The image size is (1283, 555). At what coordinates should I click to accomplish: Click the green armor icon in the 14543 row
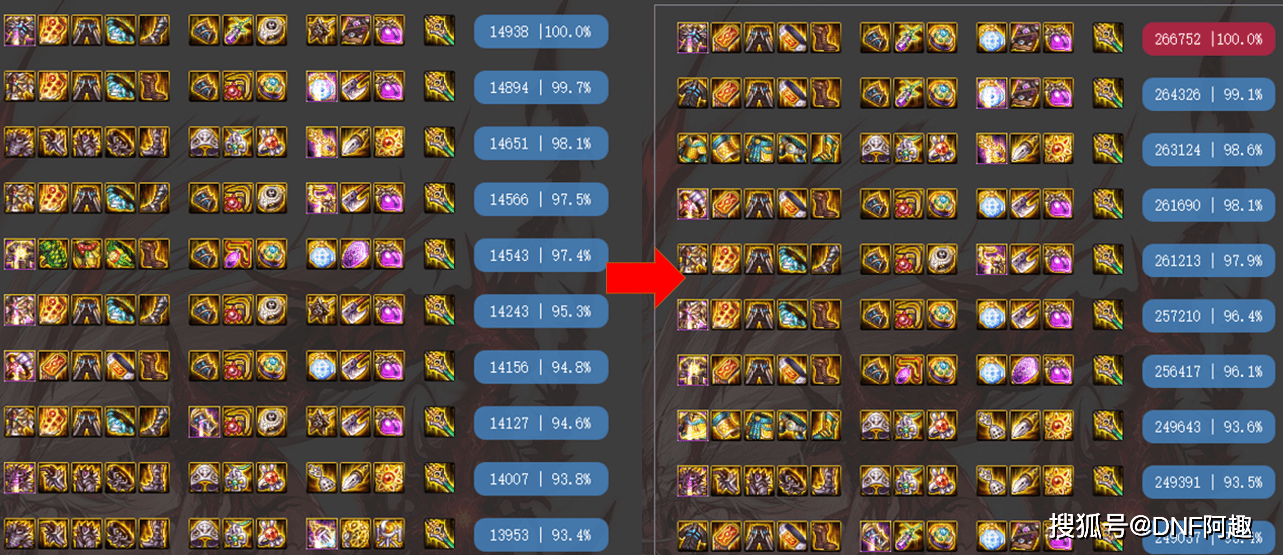(54, 254)
